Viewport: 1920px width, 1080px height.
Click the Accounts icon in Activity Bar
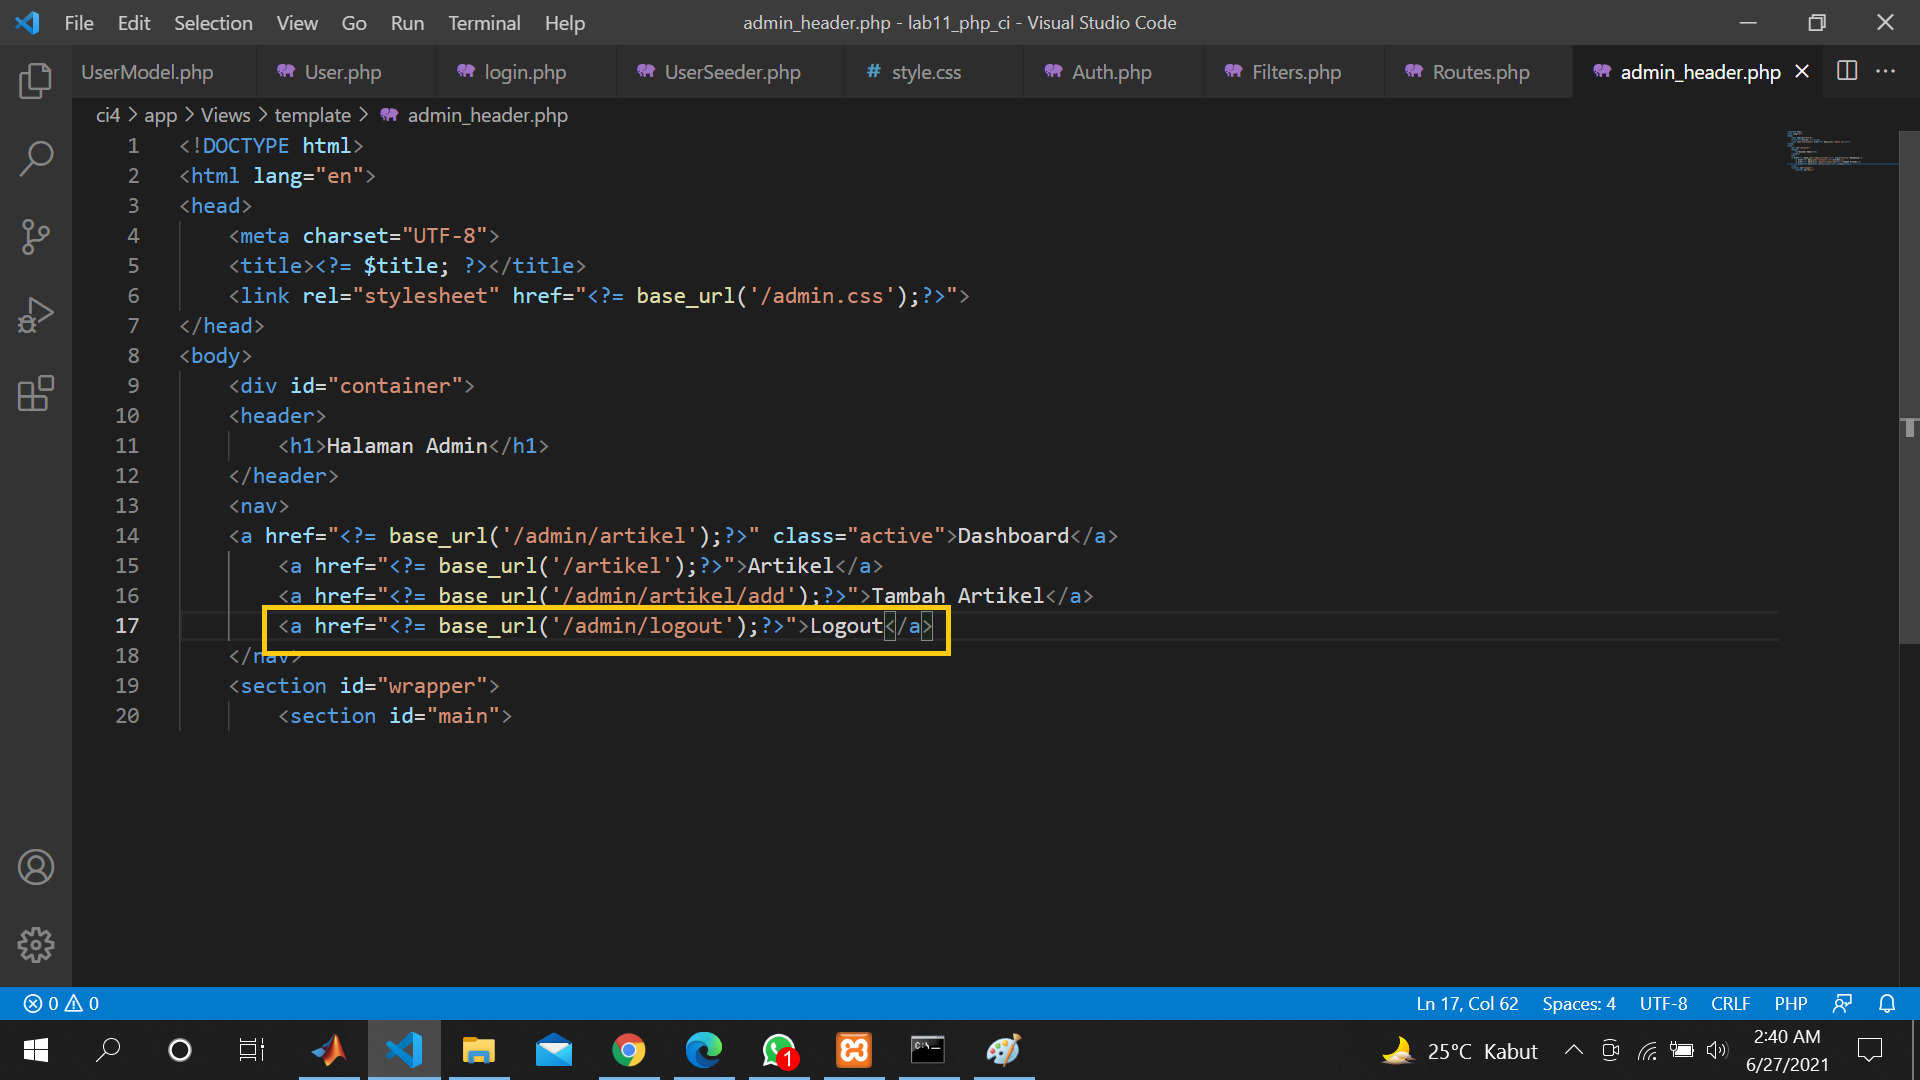[x=36, y=867]
